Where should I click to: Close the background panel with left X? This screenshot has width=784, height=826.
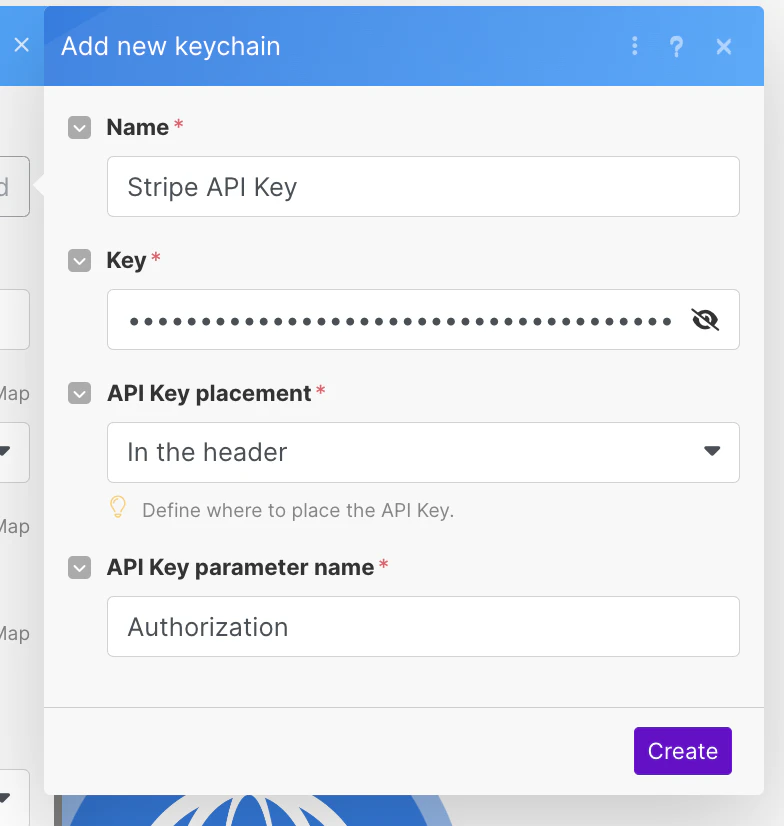tap(22, 45)
